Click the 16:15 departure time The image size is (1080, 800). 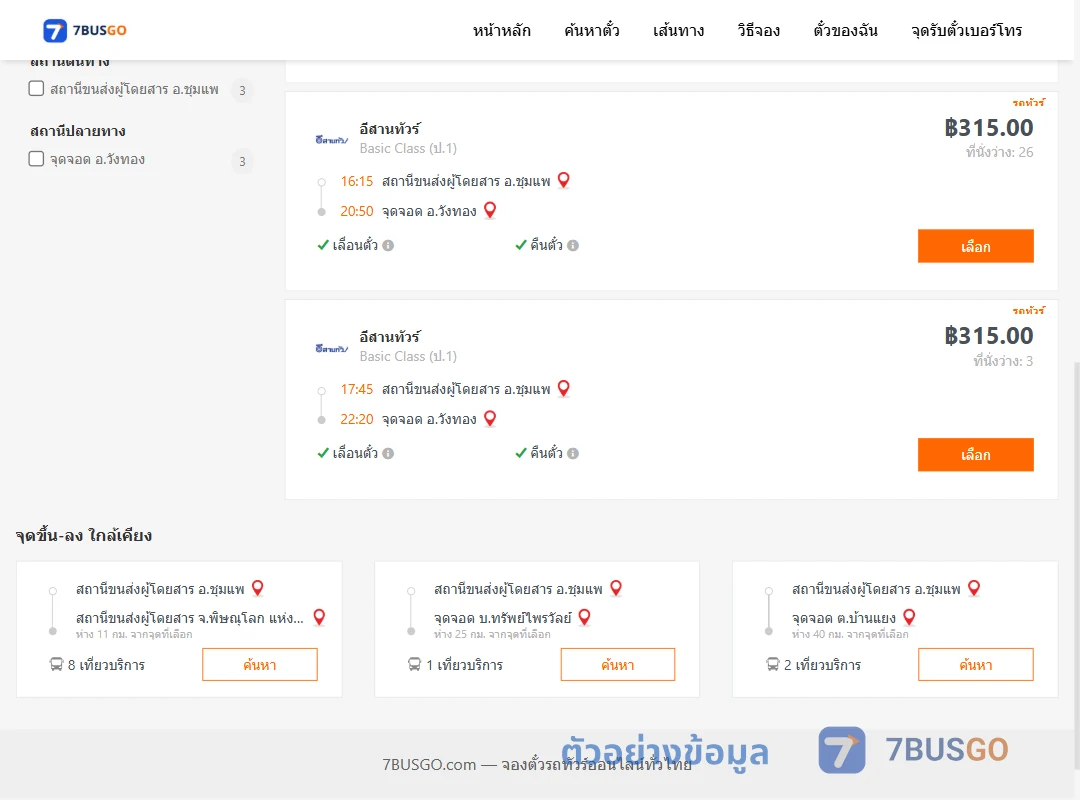[x=356, y=181]
